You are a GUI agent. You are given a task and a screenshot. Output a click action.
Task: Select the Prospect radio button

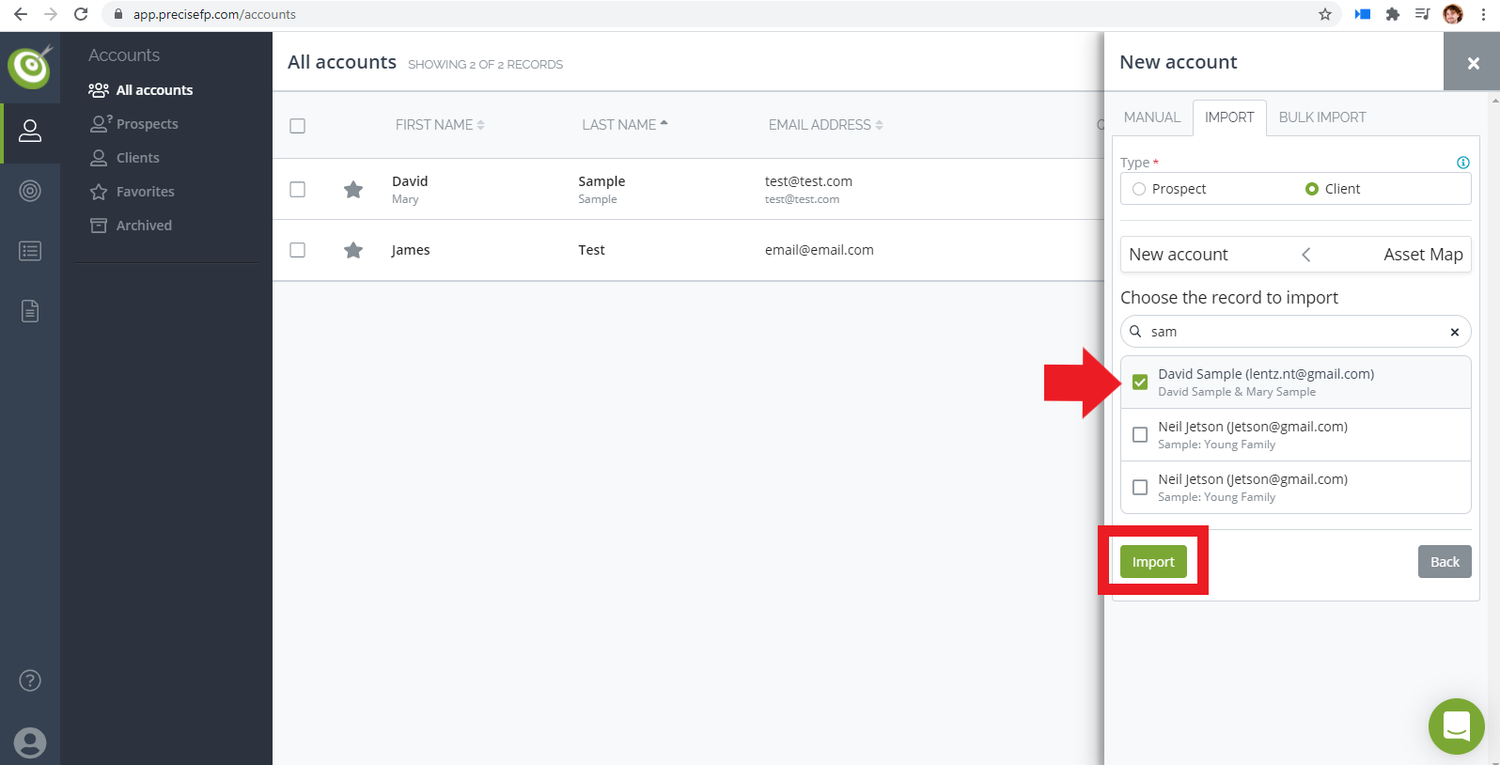coord(1139,188)
